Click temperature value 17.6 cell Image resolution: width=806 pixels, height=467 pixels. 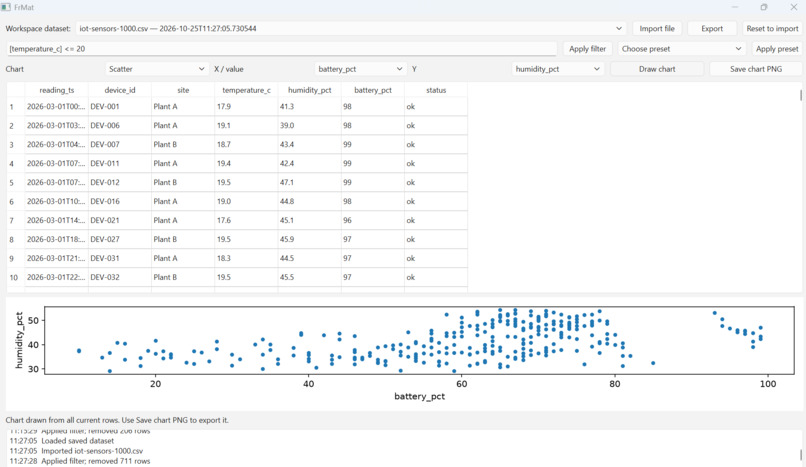pyautogui.click(x=246, y=220)
